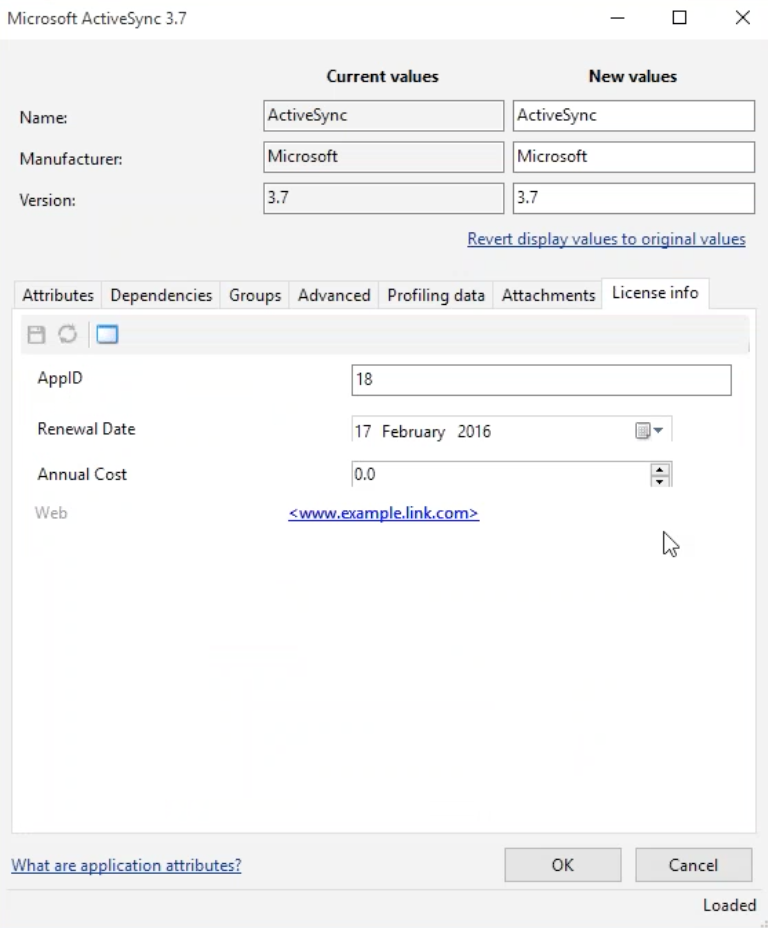Increase Annual Cost with up arrow
The image size is (768, 928).
[660, 469]
